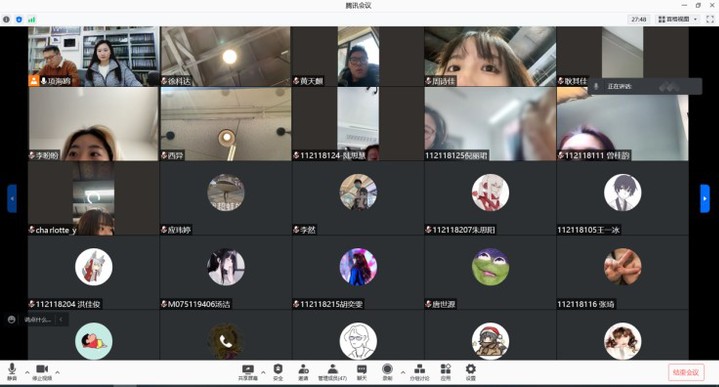The height and width of the screenshot is (387, 719).
Task: Expand audio options arrow beside microphone
Action: tap(27, 372)
